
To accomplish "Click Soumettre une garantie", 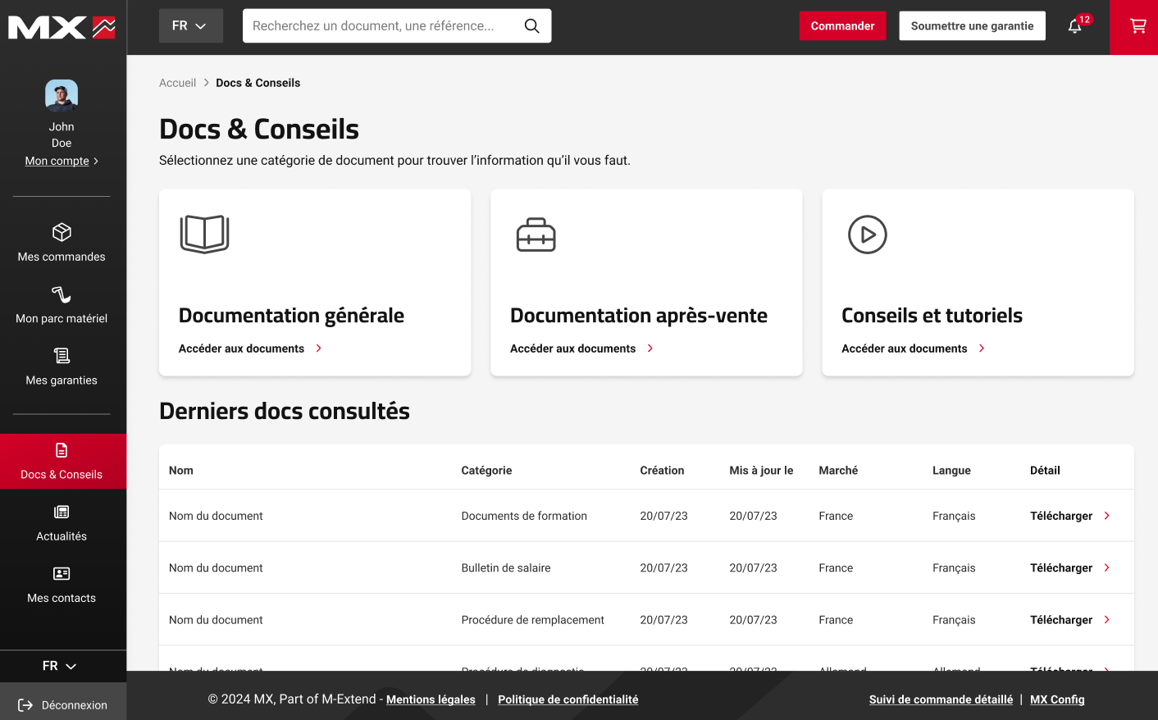I will coord(972,25).
